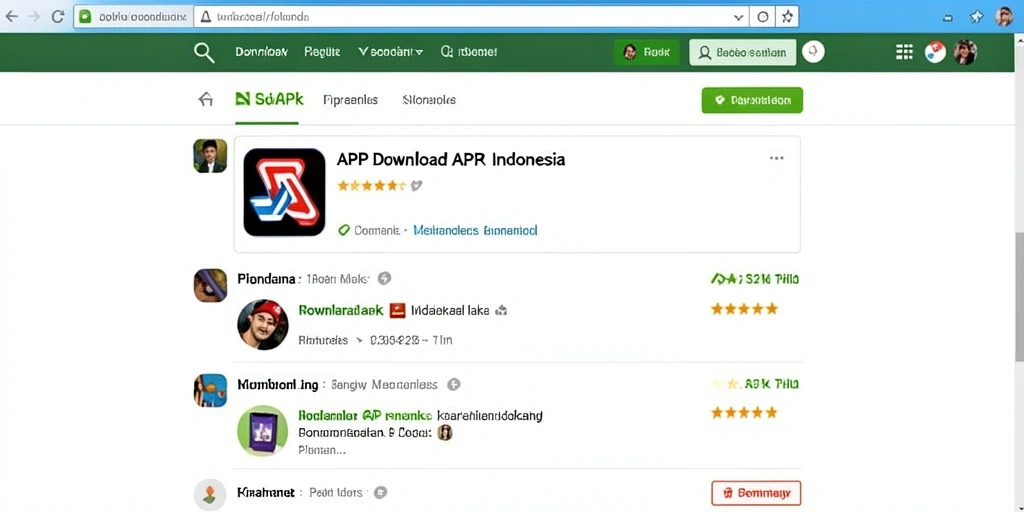Go home with the house icon

pos(206,100)
